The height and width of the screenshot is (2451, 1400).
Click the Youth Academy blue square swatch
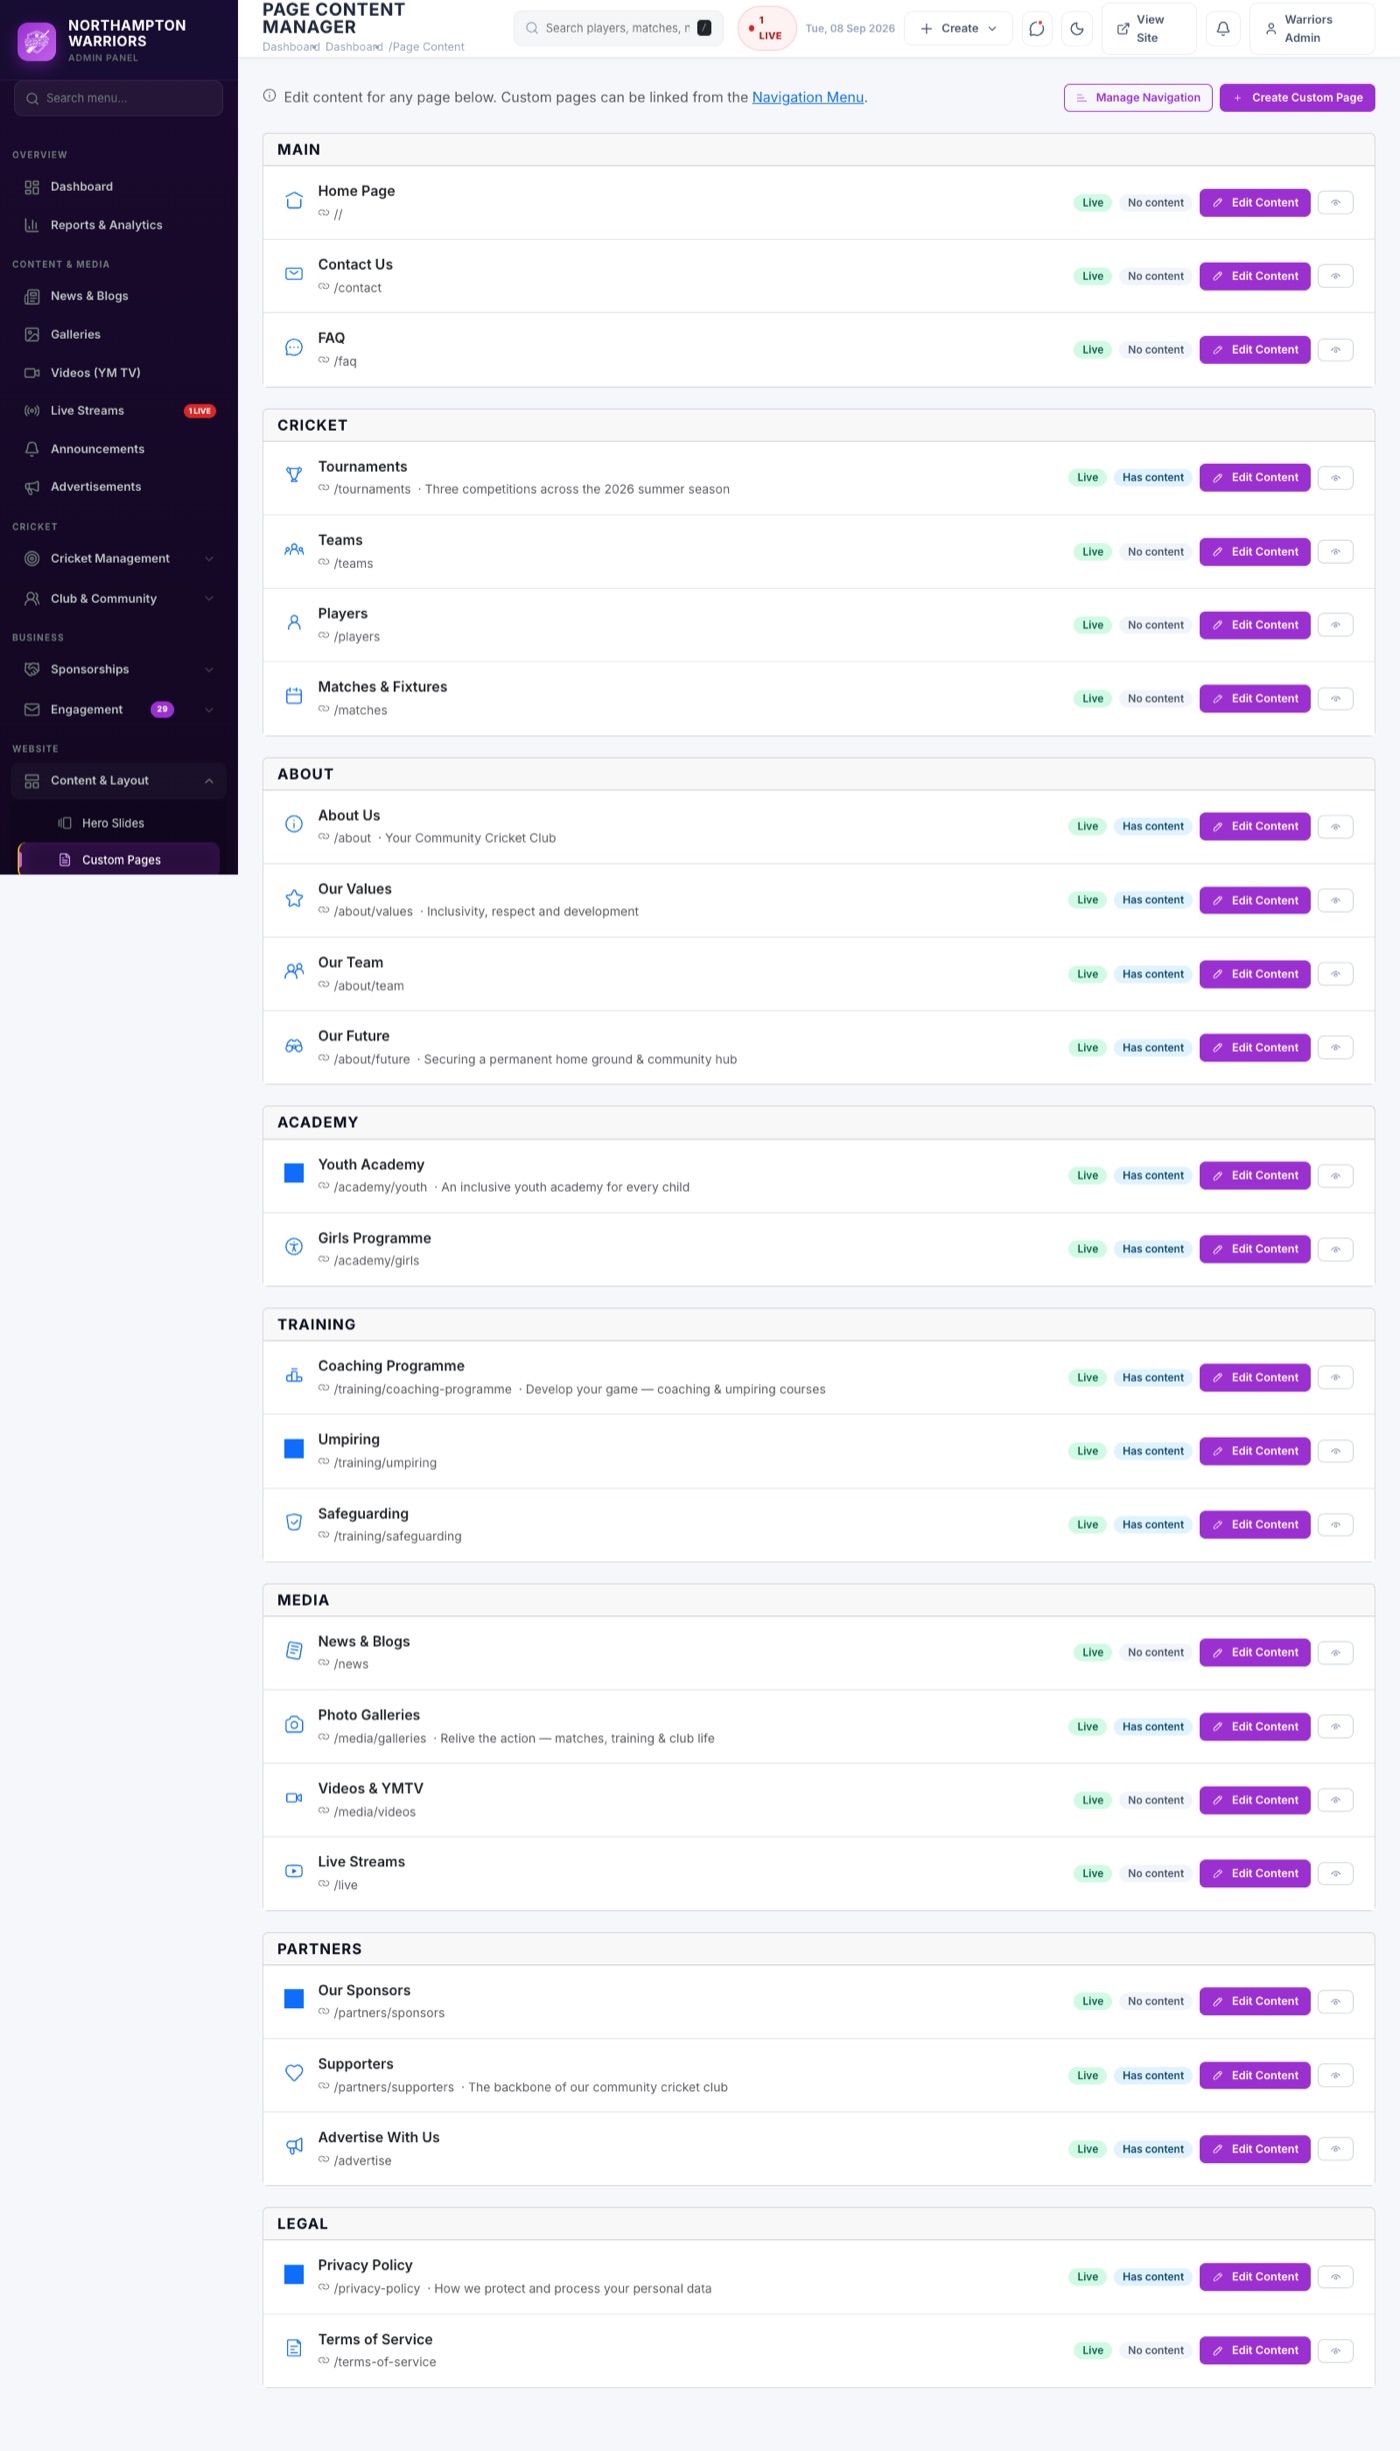pyautogui.click(x=294, y=1173)
